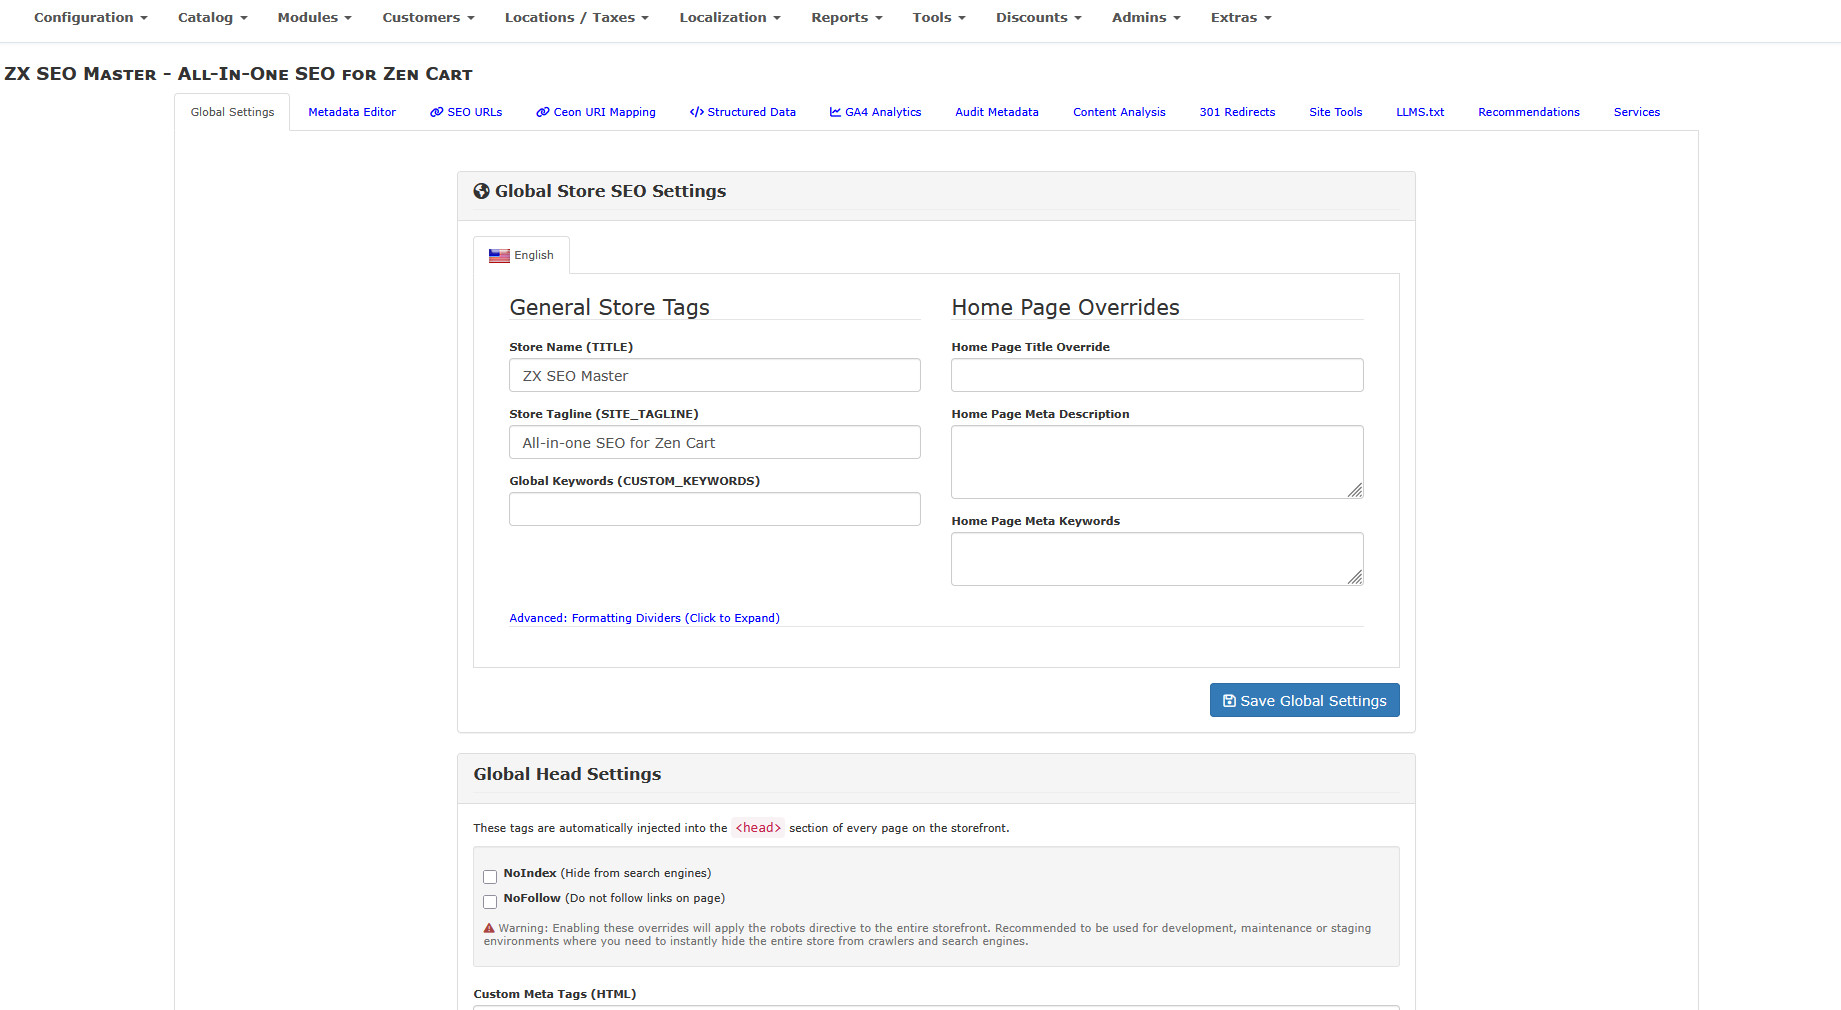Click the General Store Tags heading

click(610, 307)
